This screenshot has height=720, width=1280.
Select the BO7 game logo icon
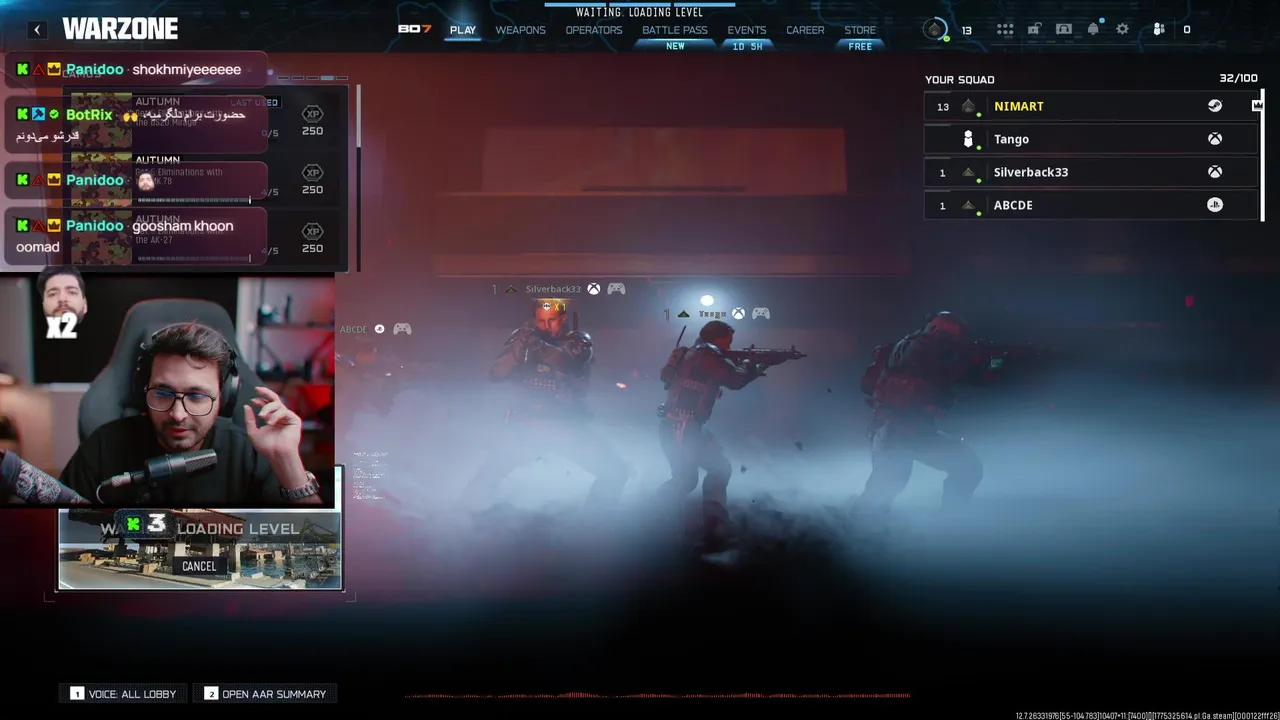click(x=414, y=29)
